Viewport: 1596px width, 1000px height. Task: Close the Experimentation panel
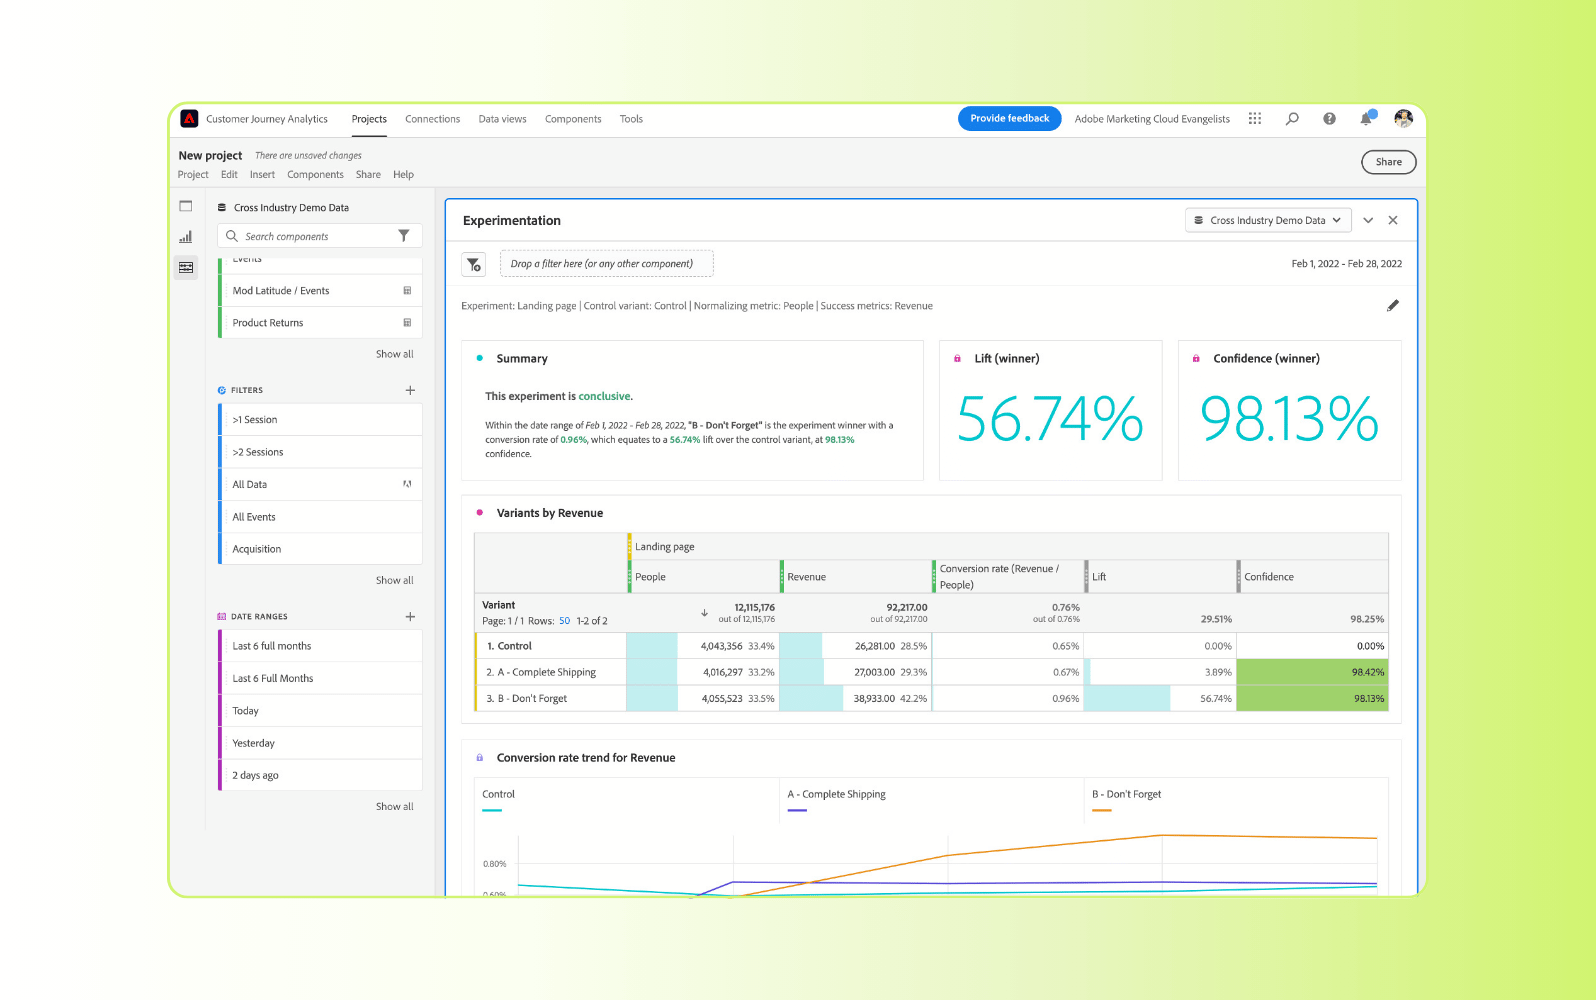coord(1393,220)
